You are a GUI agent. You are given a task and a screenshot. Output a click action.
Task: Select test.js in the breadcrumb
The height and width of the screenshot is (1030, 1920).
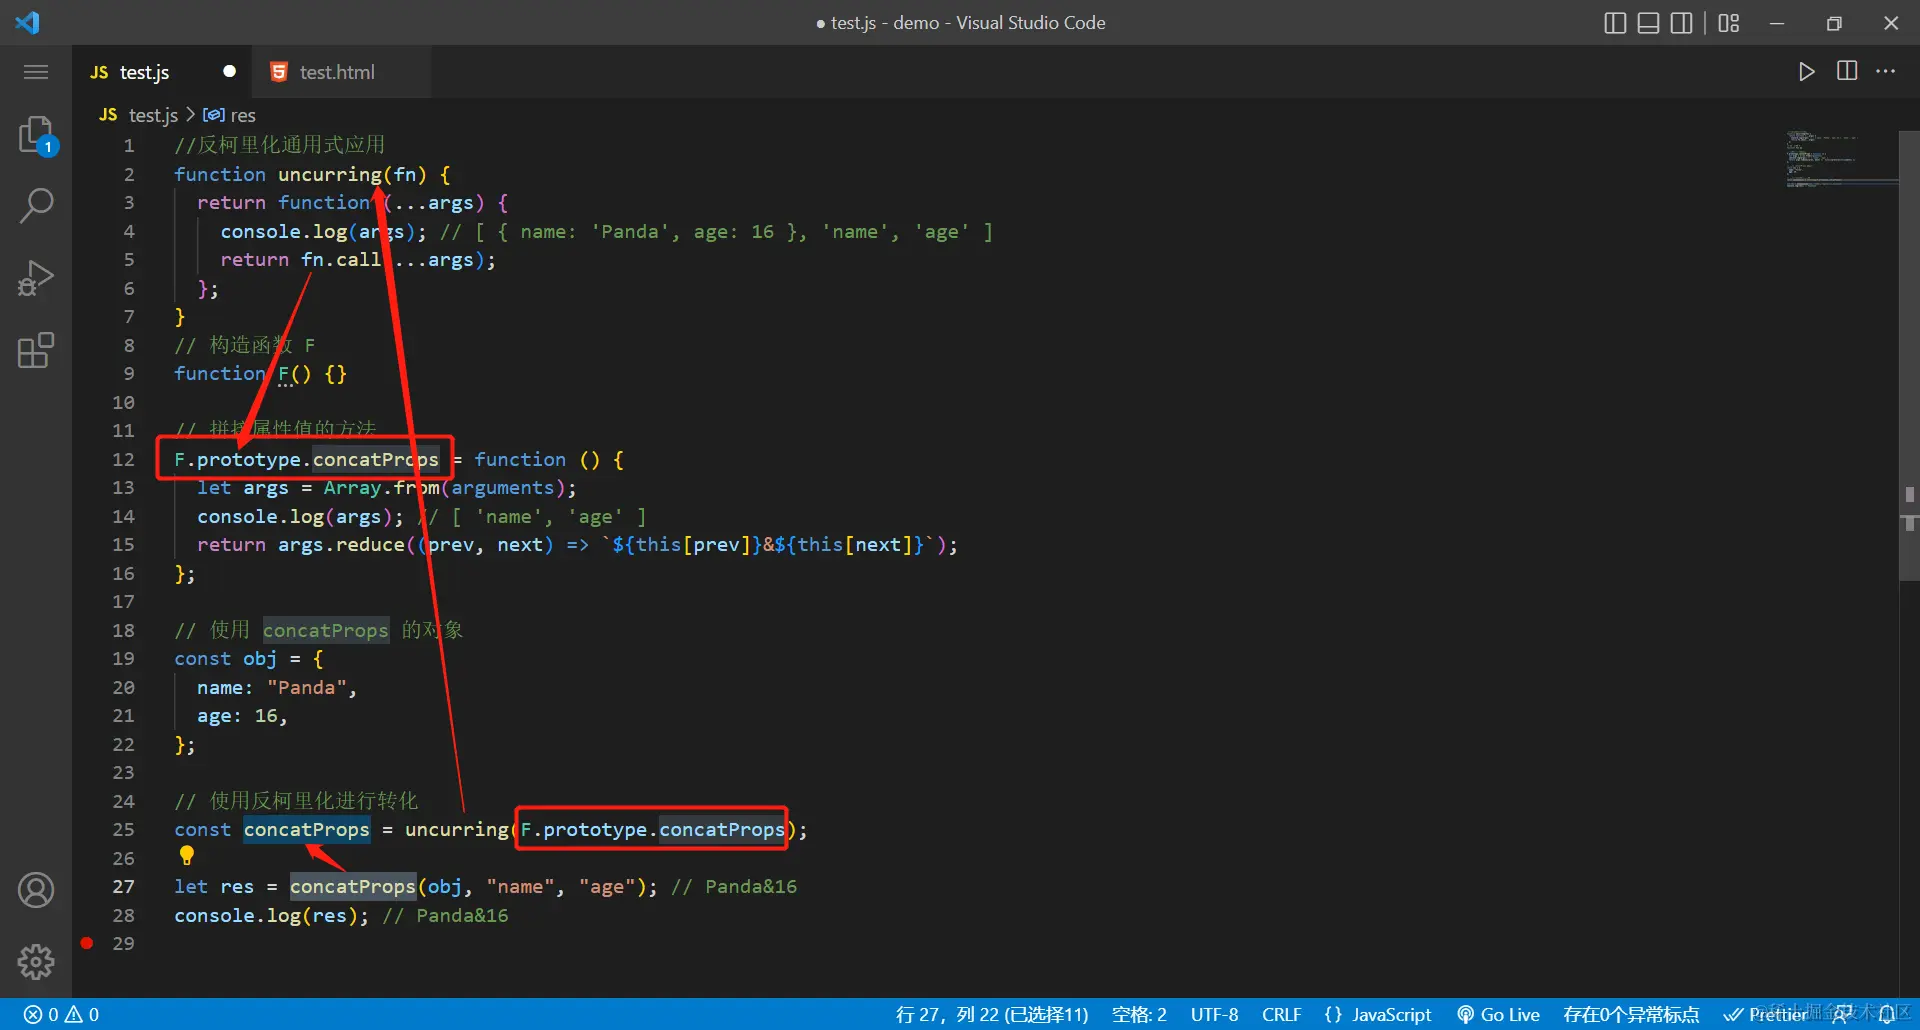click(x=153, y=115)
